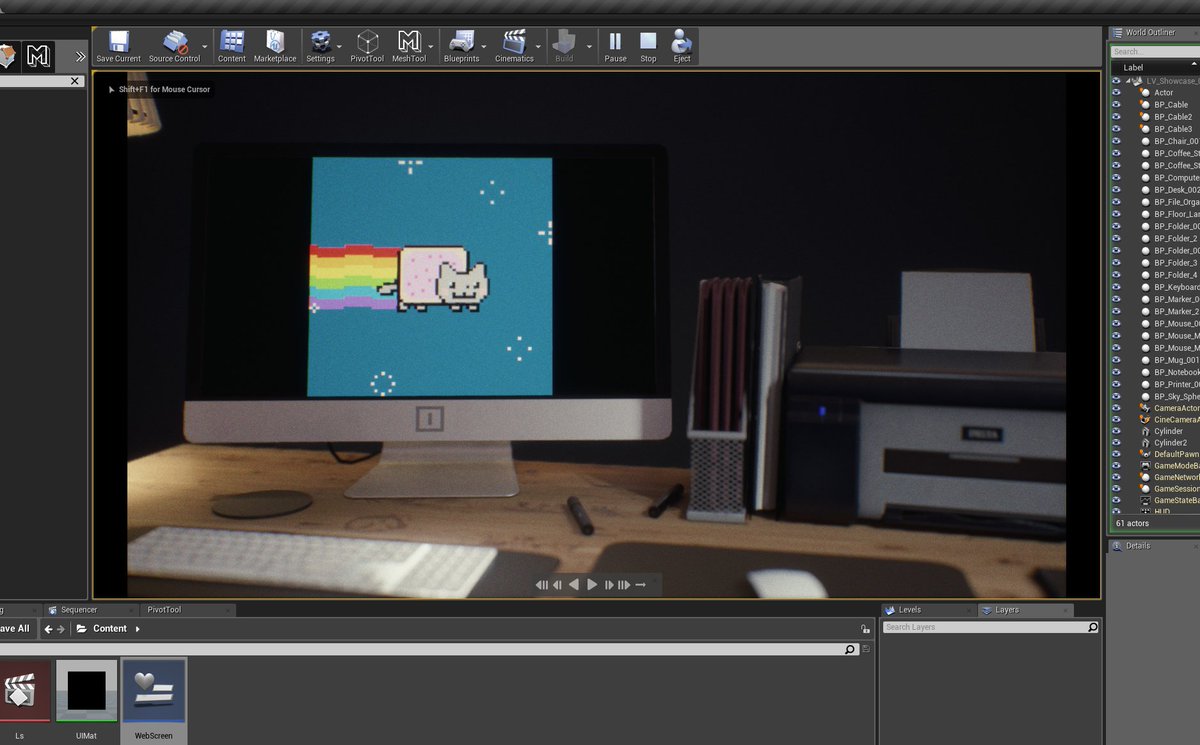
Task: Eject from the player controller
Action: [x=682, y=46]
